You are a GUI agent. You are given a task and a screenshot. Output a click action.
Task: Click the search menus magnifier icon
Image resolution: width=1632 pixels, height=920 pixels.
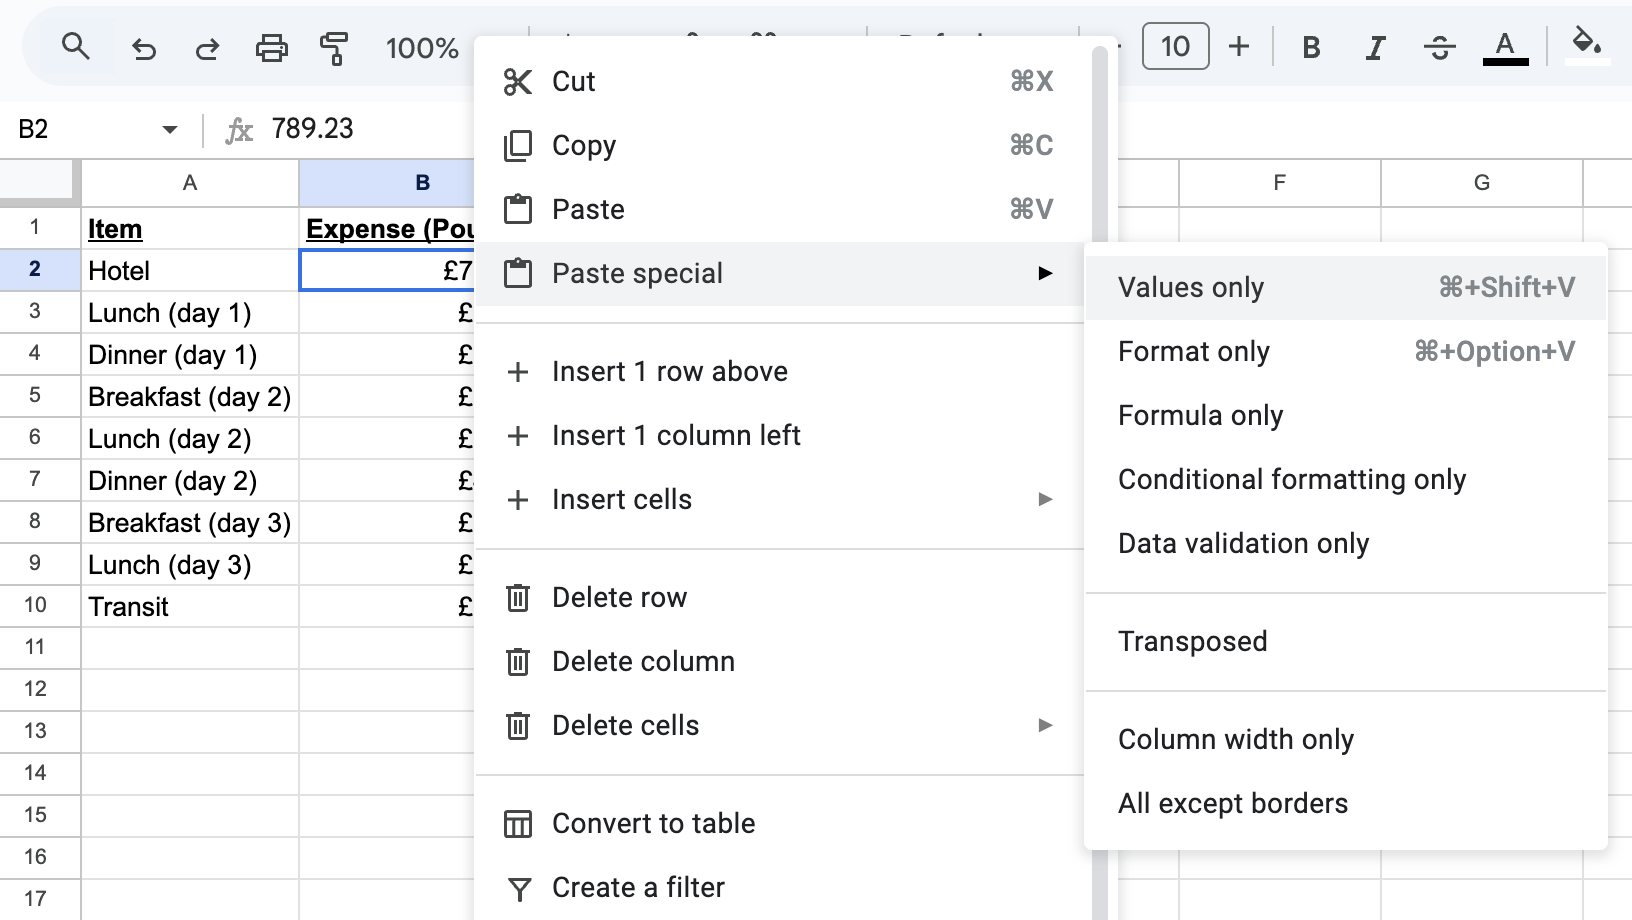(x=76, y=47)
